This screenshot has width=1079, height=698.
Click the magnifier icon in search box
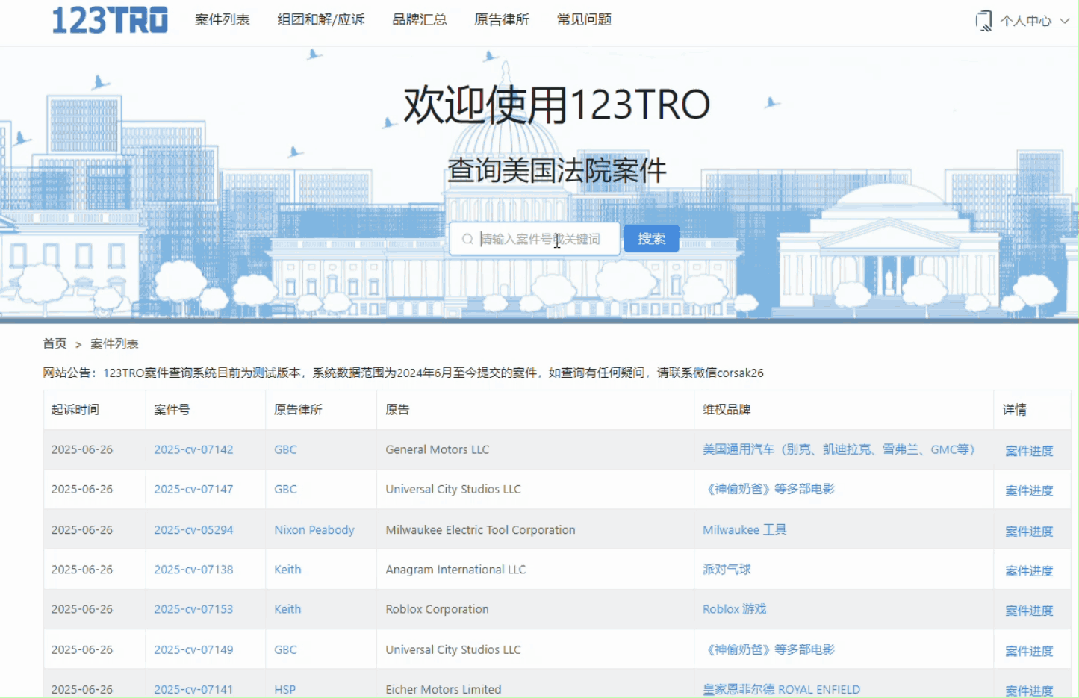click(467, 240)
